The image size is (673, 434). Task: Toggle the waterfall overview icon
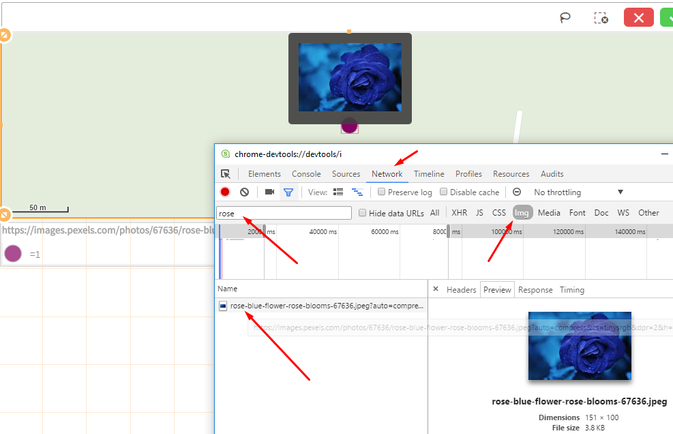point(357,192)
